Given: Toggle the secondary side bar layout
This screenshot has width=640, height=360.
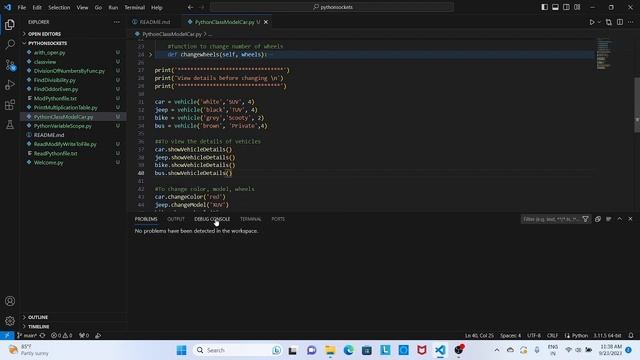Looking at the screenshot, I should (566, 7).
